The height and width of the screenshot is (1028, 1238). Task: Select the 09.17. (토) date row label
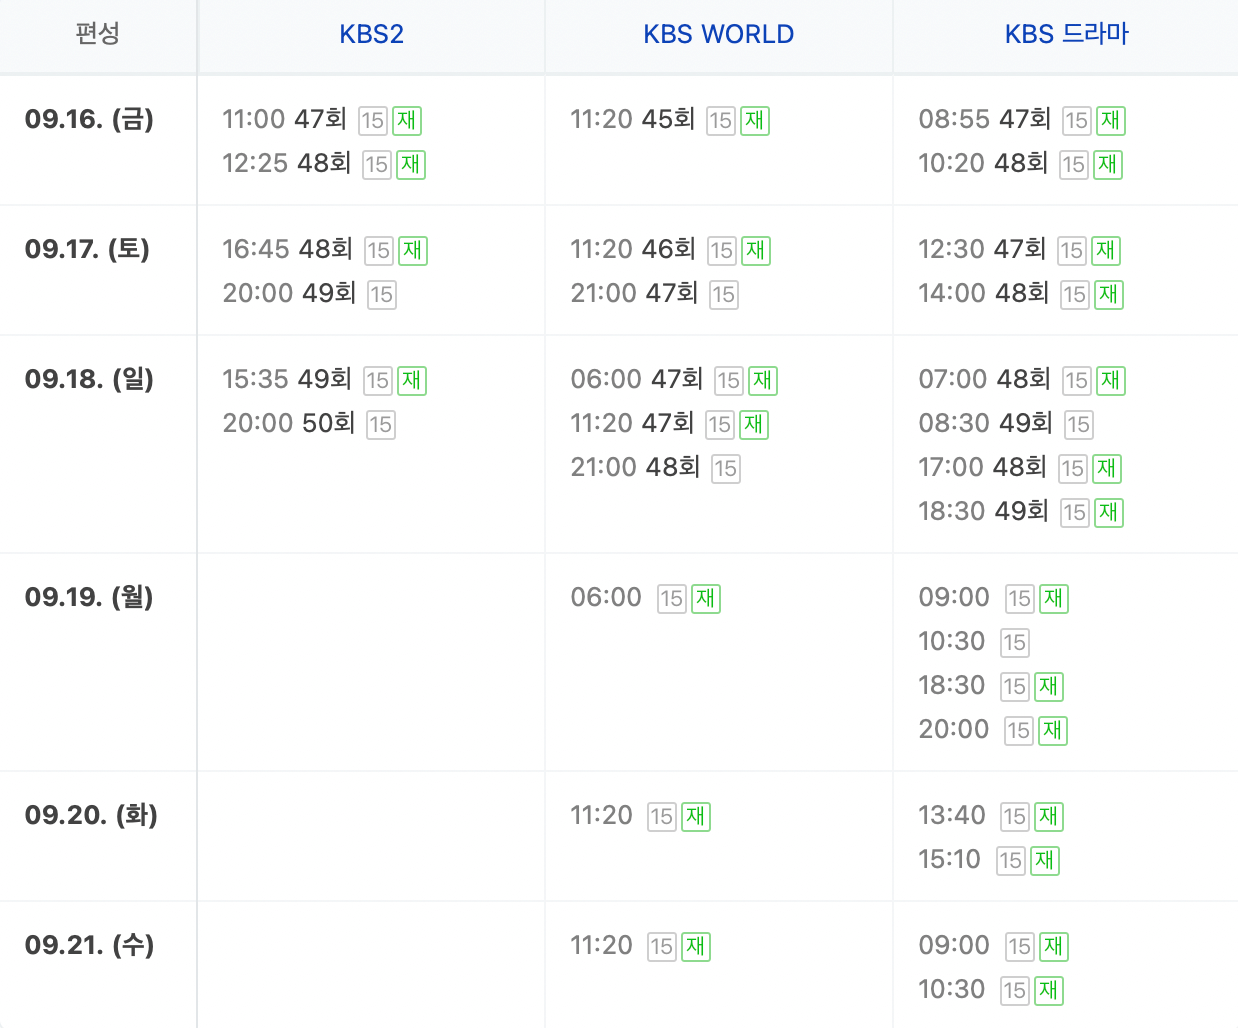pyautogui.click(x=87, y=249)
